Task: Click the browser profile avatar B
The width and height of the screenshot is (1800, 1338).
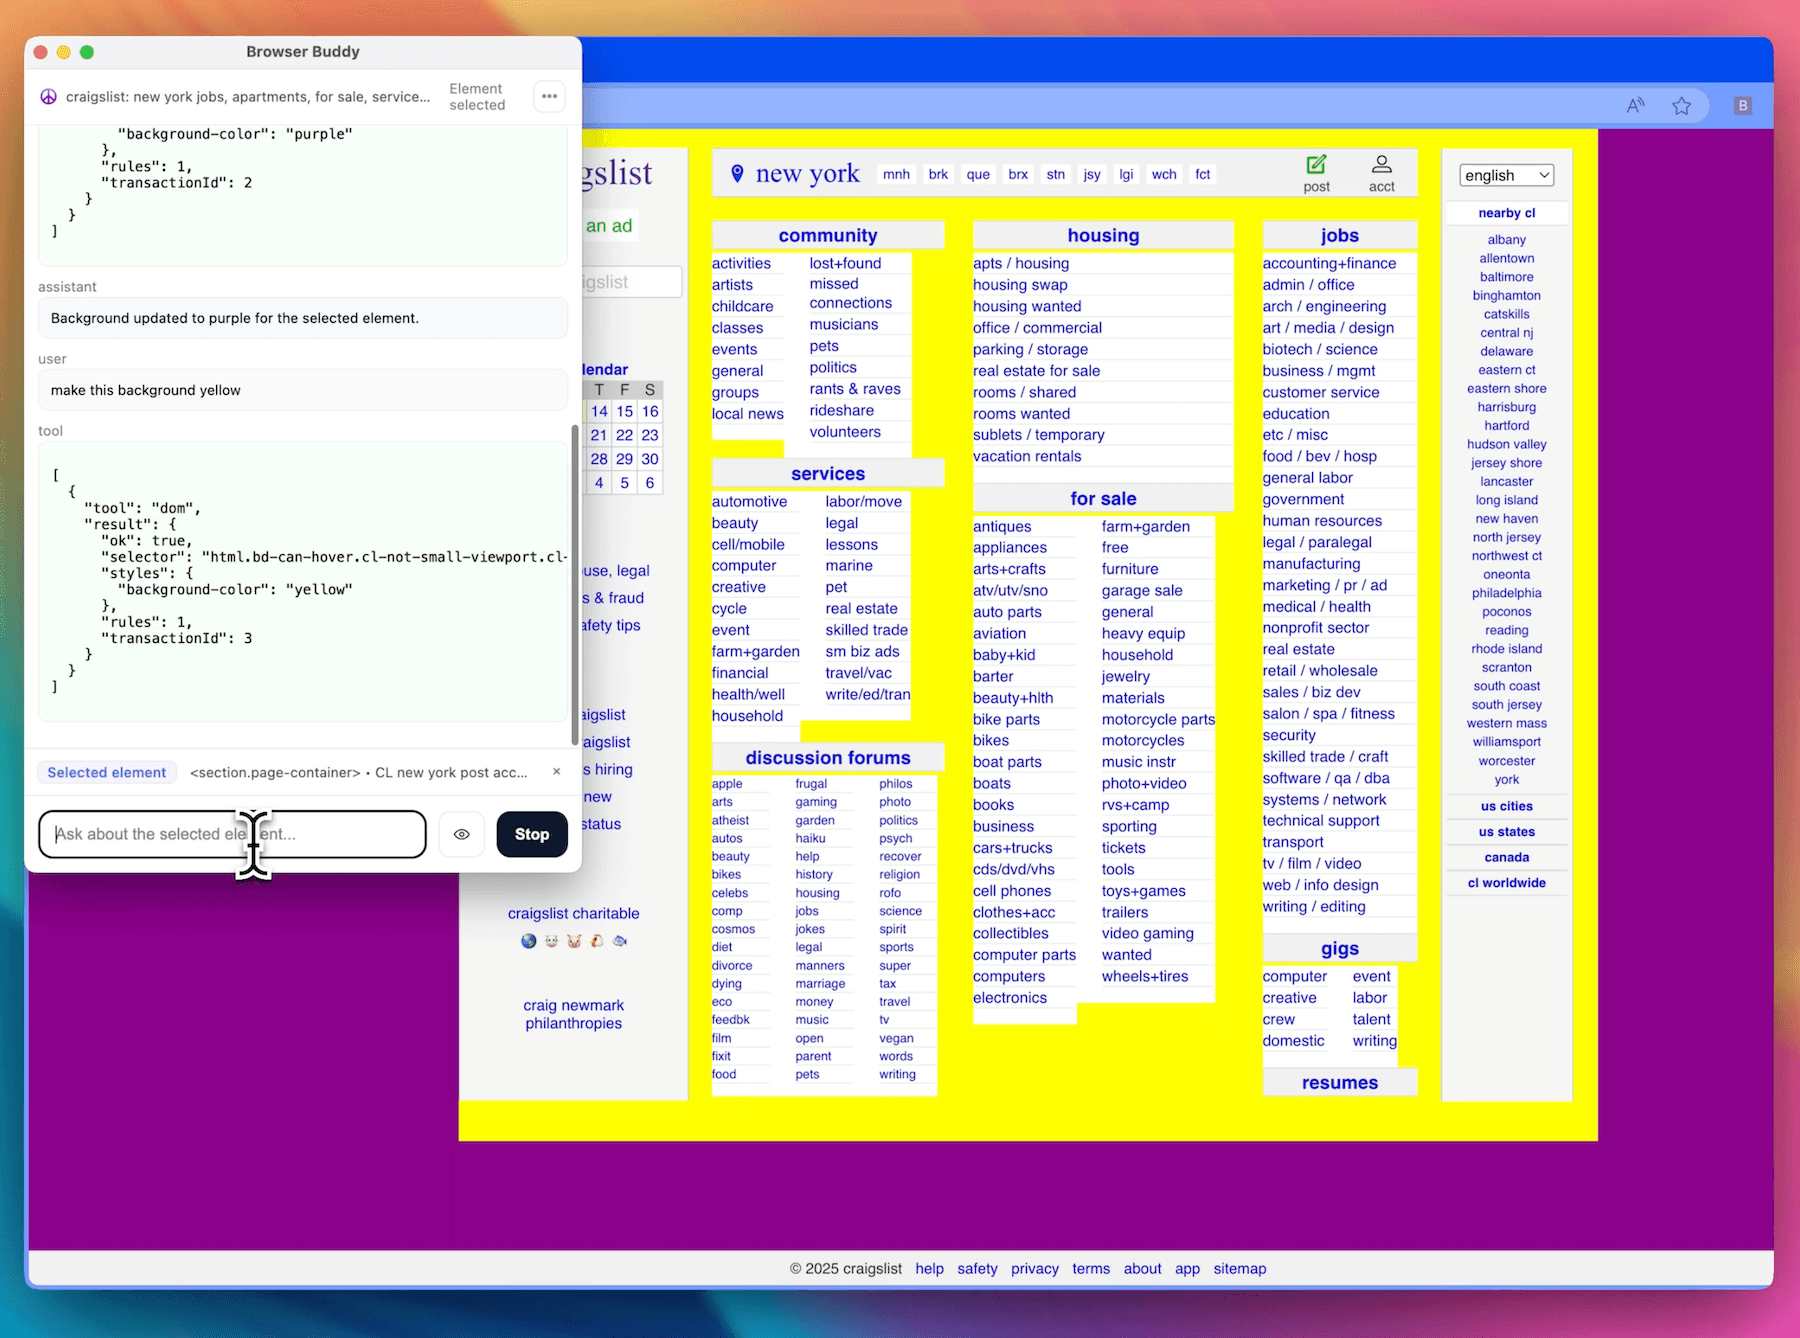Action: (x=1742, y=105)
